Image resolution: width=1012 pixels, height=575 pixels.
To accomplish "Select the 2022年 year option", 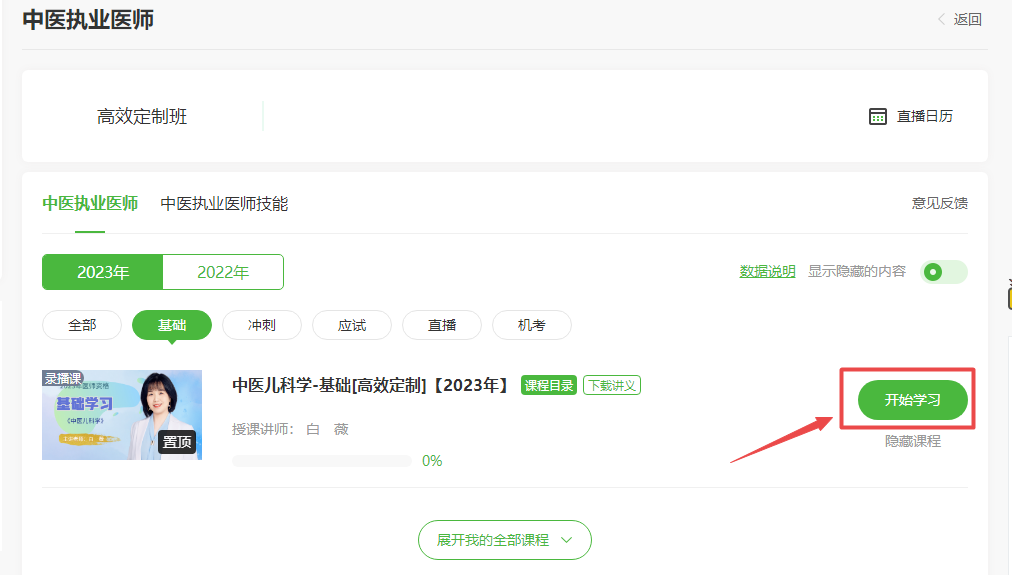I will pyautogui.click(x=223, y=272).
